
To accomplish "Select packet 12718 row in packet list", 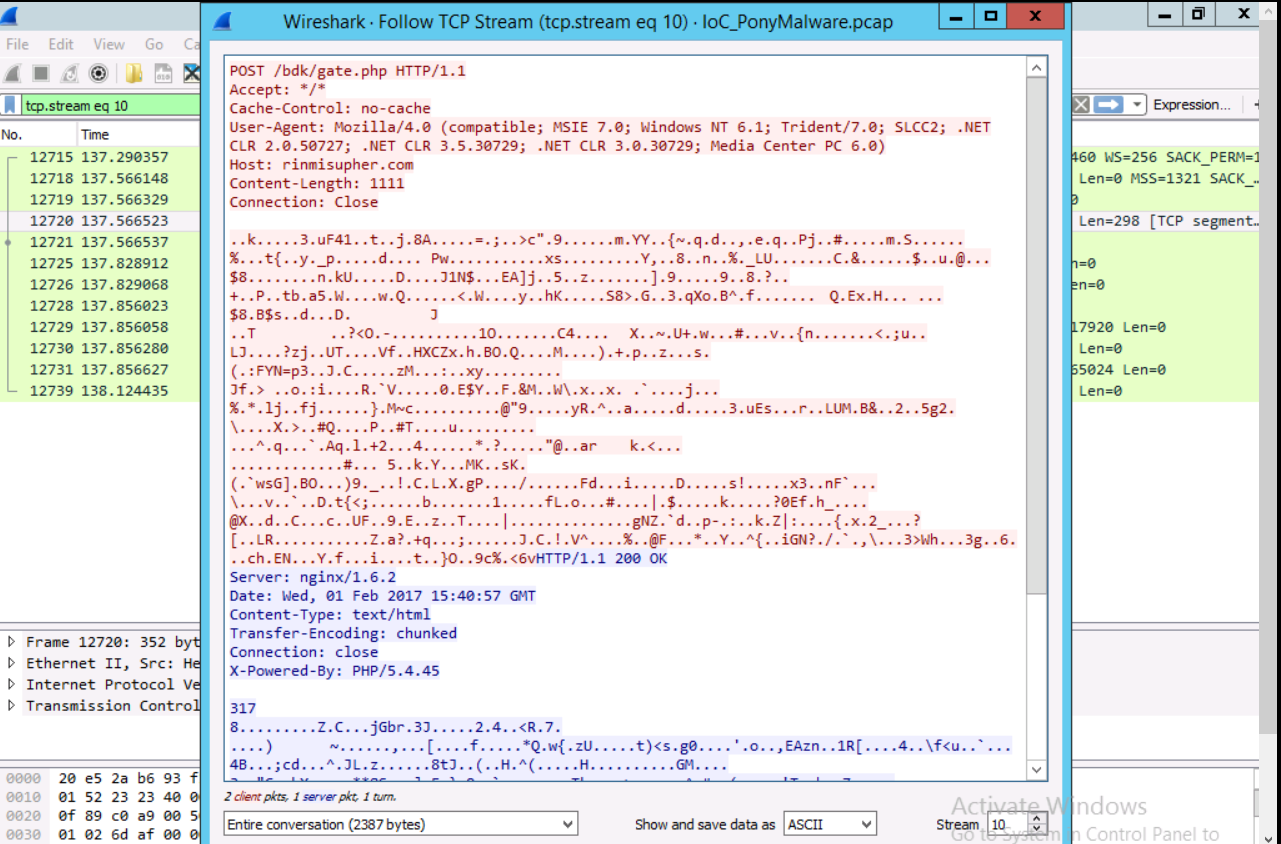I will point(100,178).
